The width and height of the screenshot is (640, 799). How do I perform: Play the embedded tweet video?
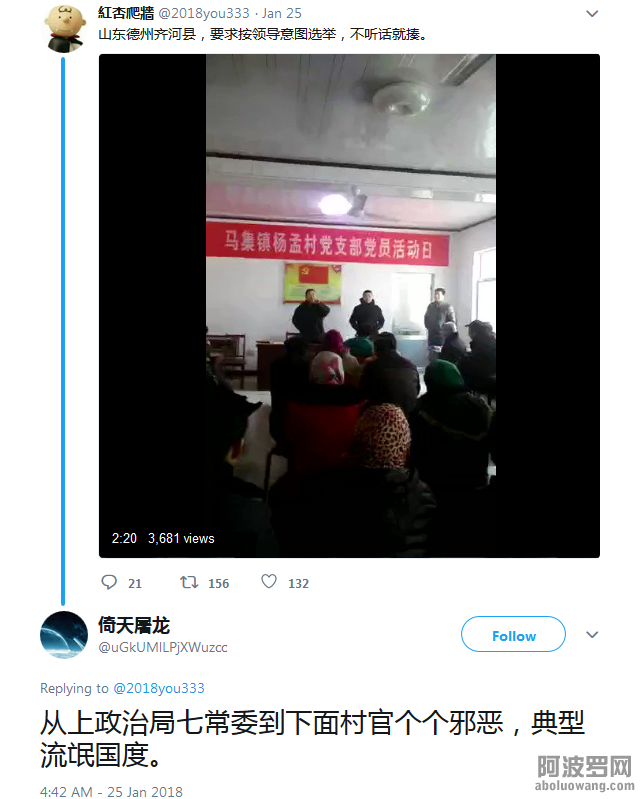(350, 306)
